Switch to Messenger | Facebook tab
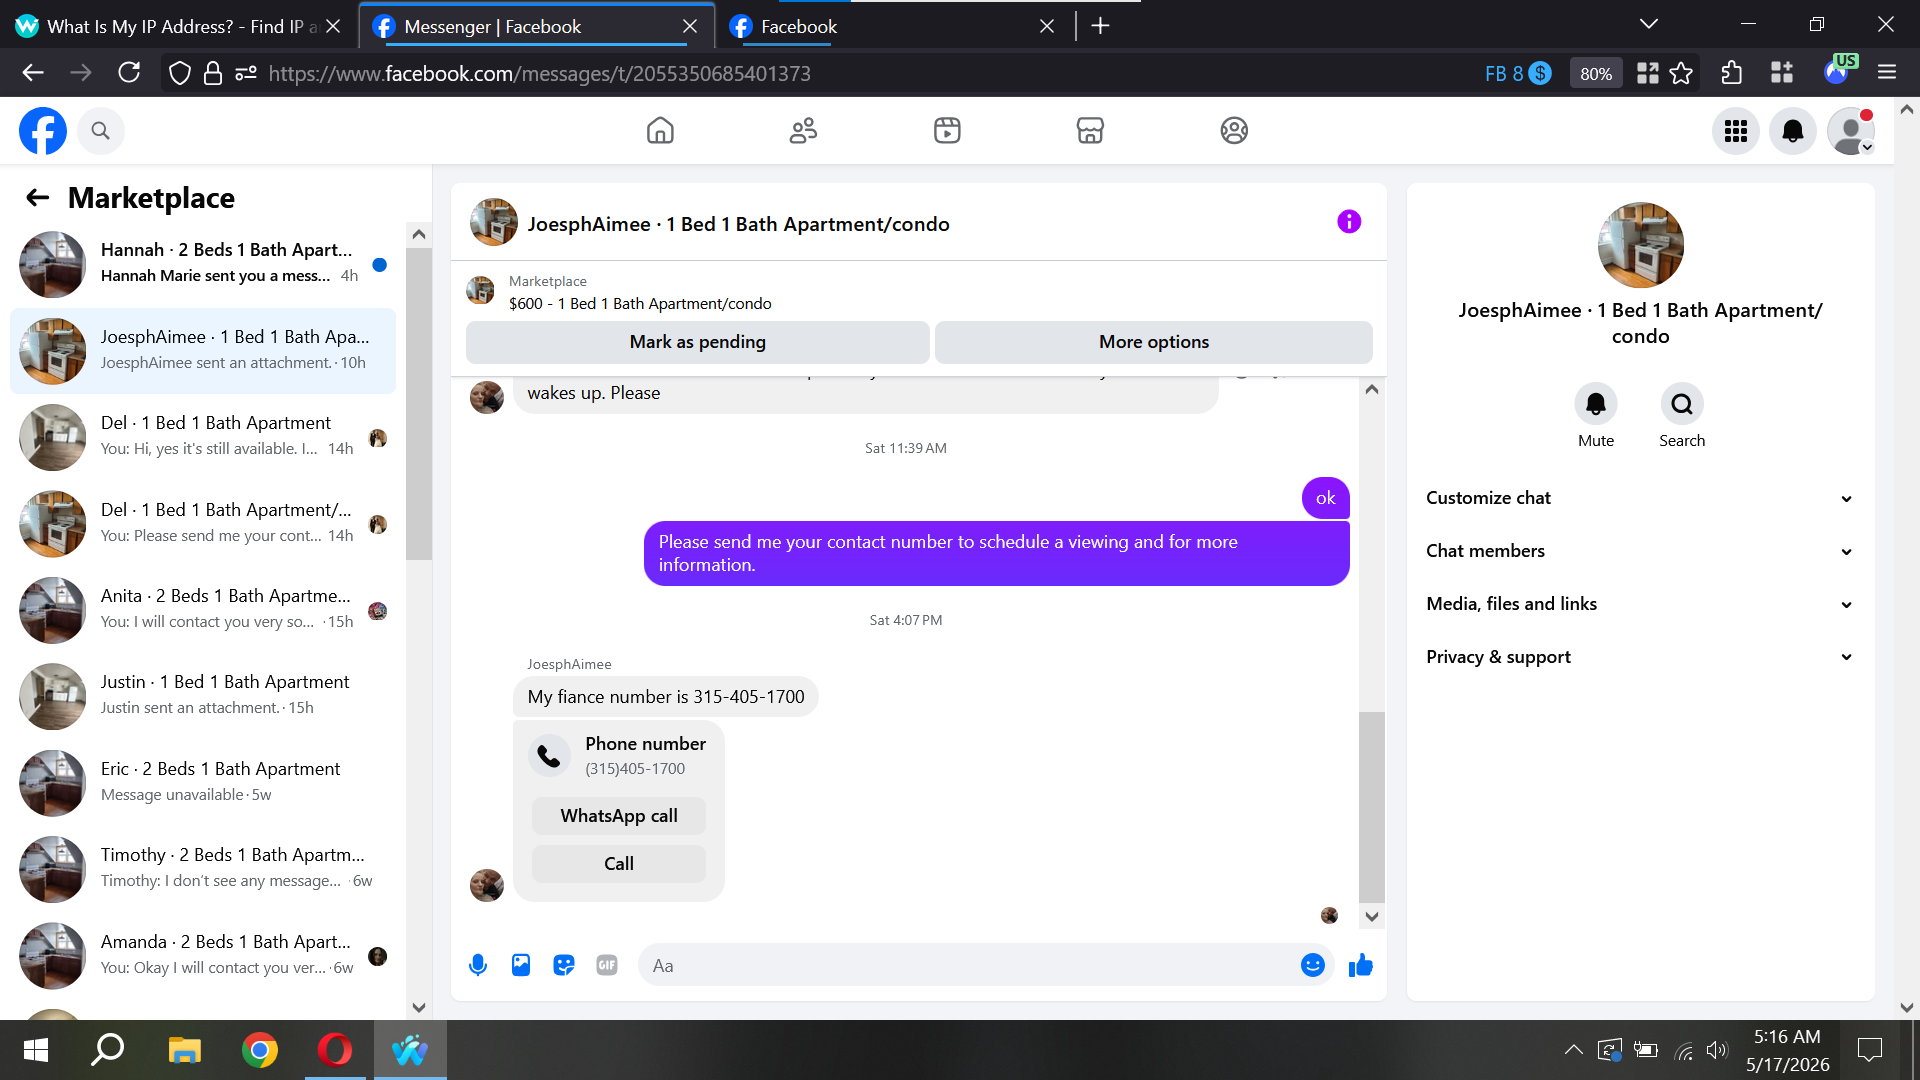This screenshot has width=1920, height=1080. [536, 27]
